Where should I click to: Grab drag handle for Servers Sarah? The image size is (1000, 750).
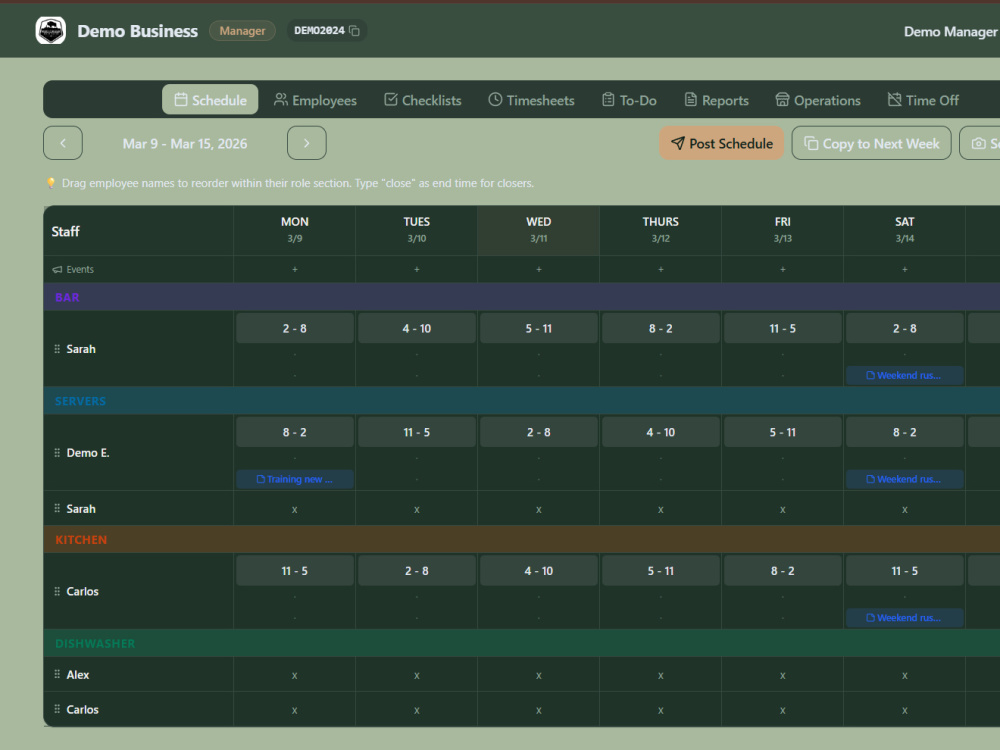pyautogui.click(x=57, y=509)
